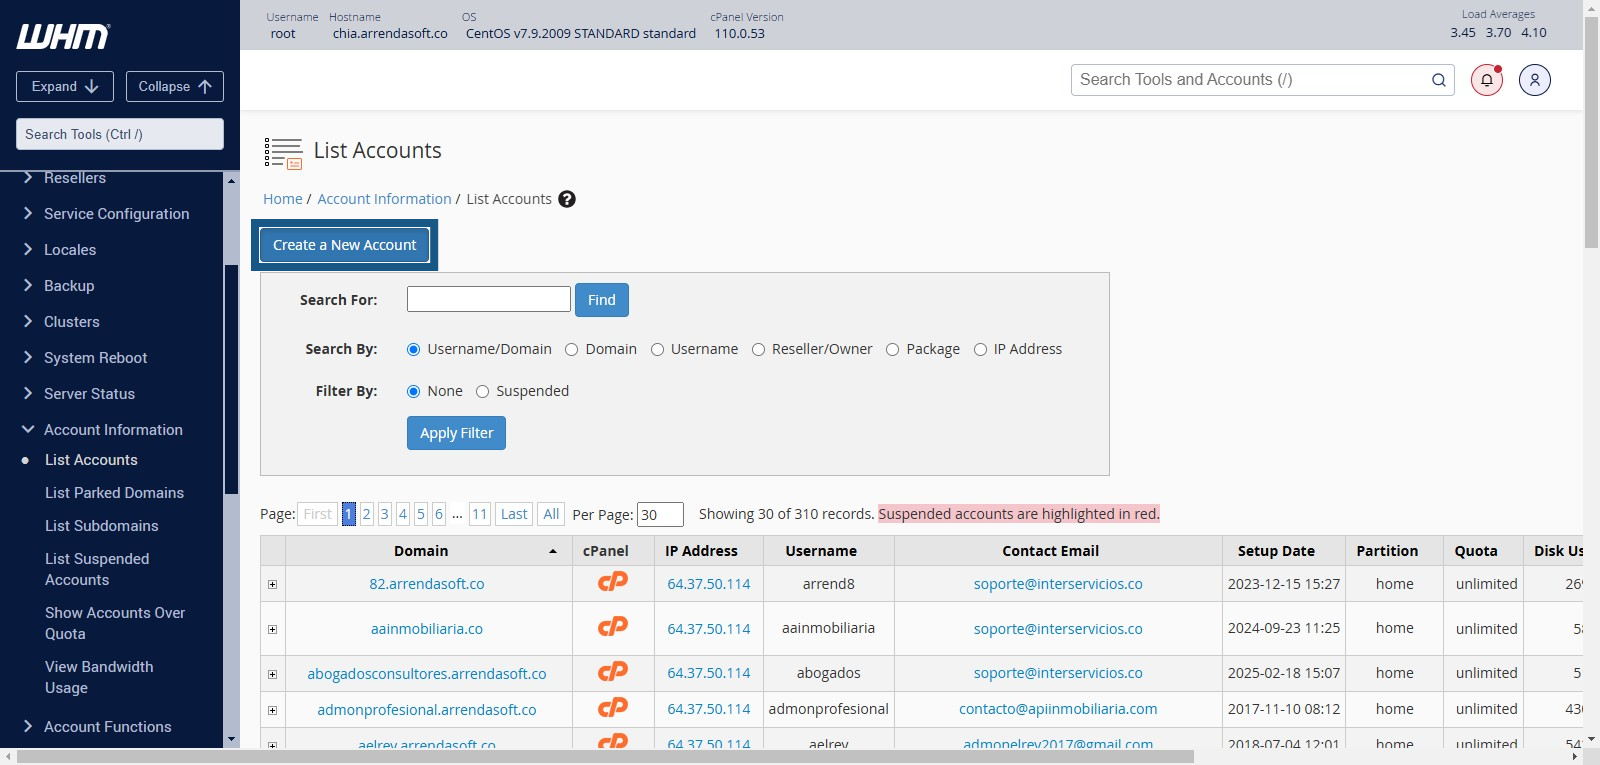
Task: Open Show Accounts Over Quota
Action: pyautogui.click(x=115, y=623)
